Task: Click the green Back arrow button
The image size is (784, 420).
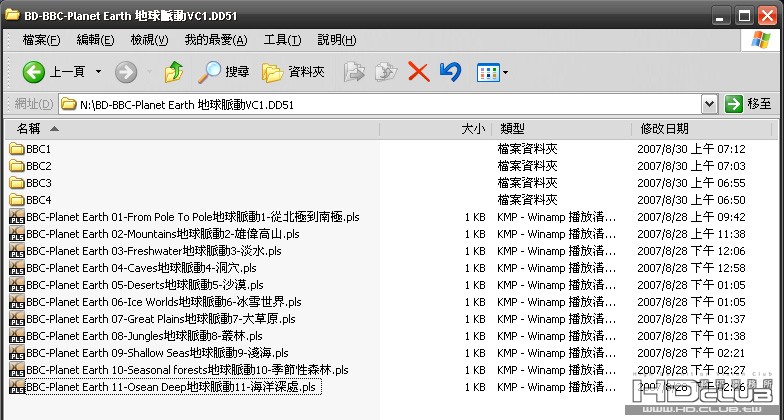Action: tap(34, 72)
